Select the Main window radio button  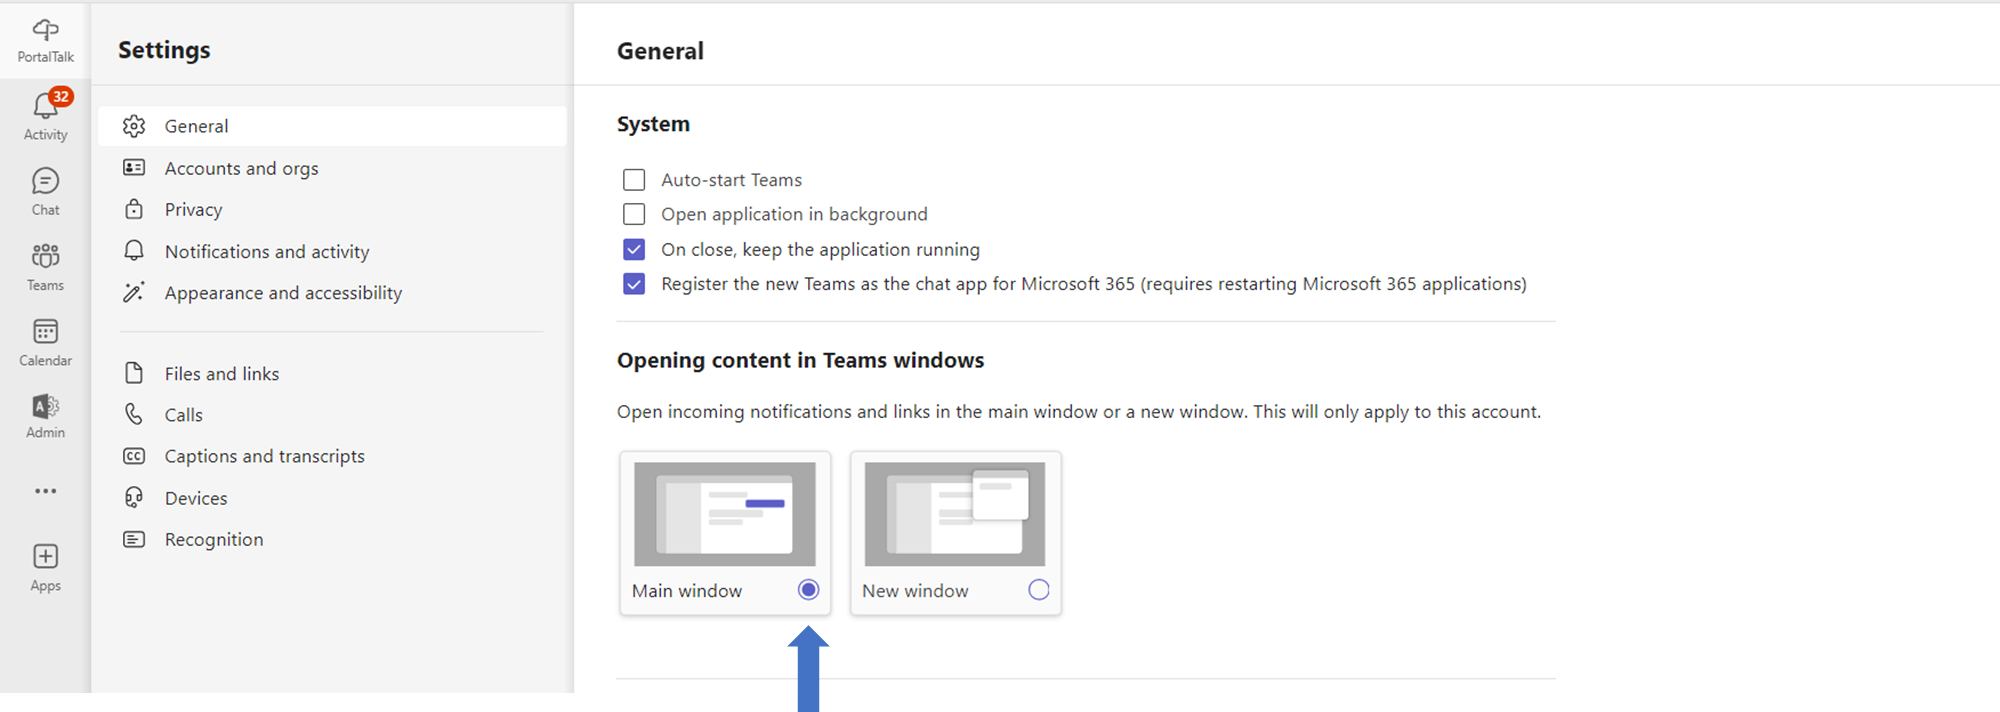coord(808,590)
